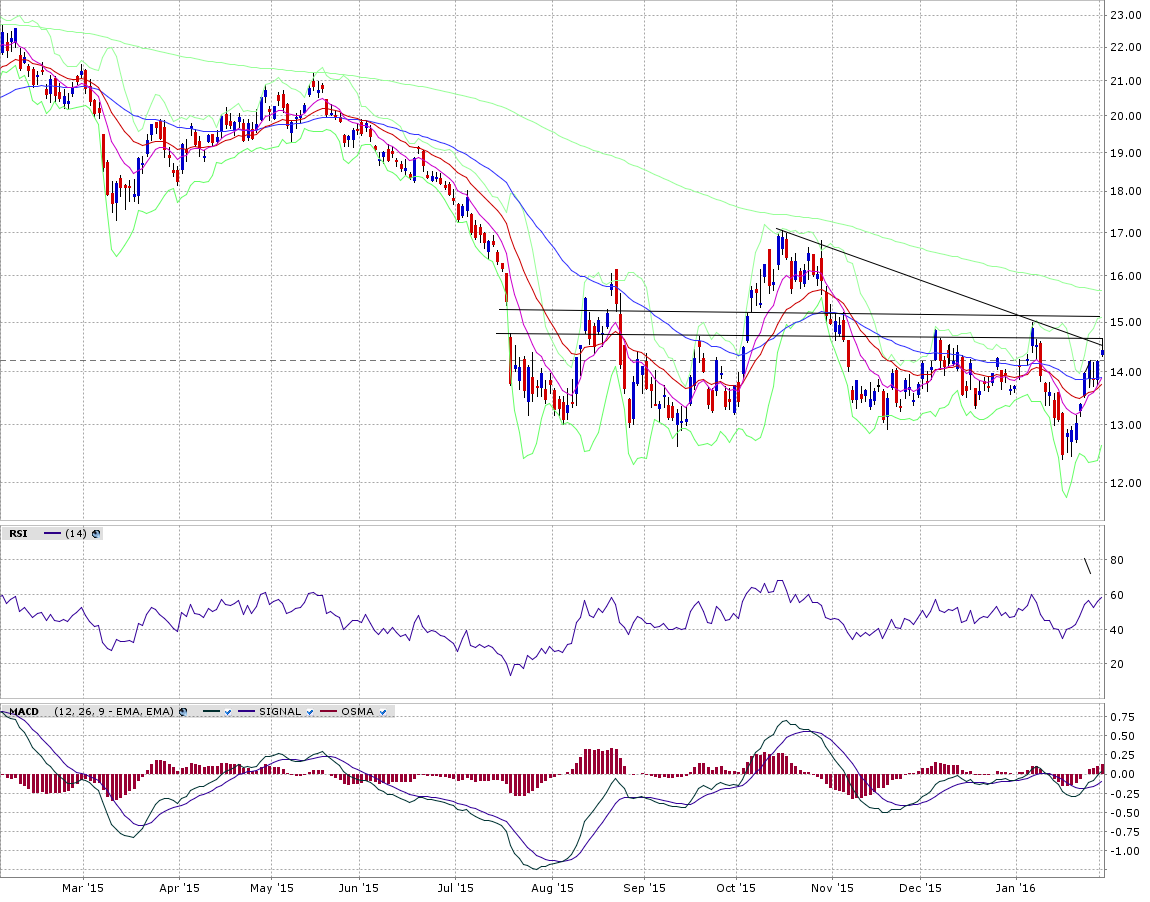
Task: Click the RSI line color swatch
Action: (53, 533)
